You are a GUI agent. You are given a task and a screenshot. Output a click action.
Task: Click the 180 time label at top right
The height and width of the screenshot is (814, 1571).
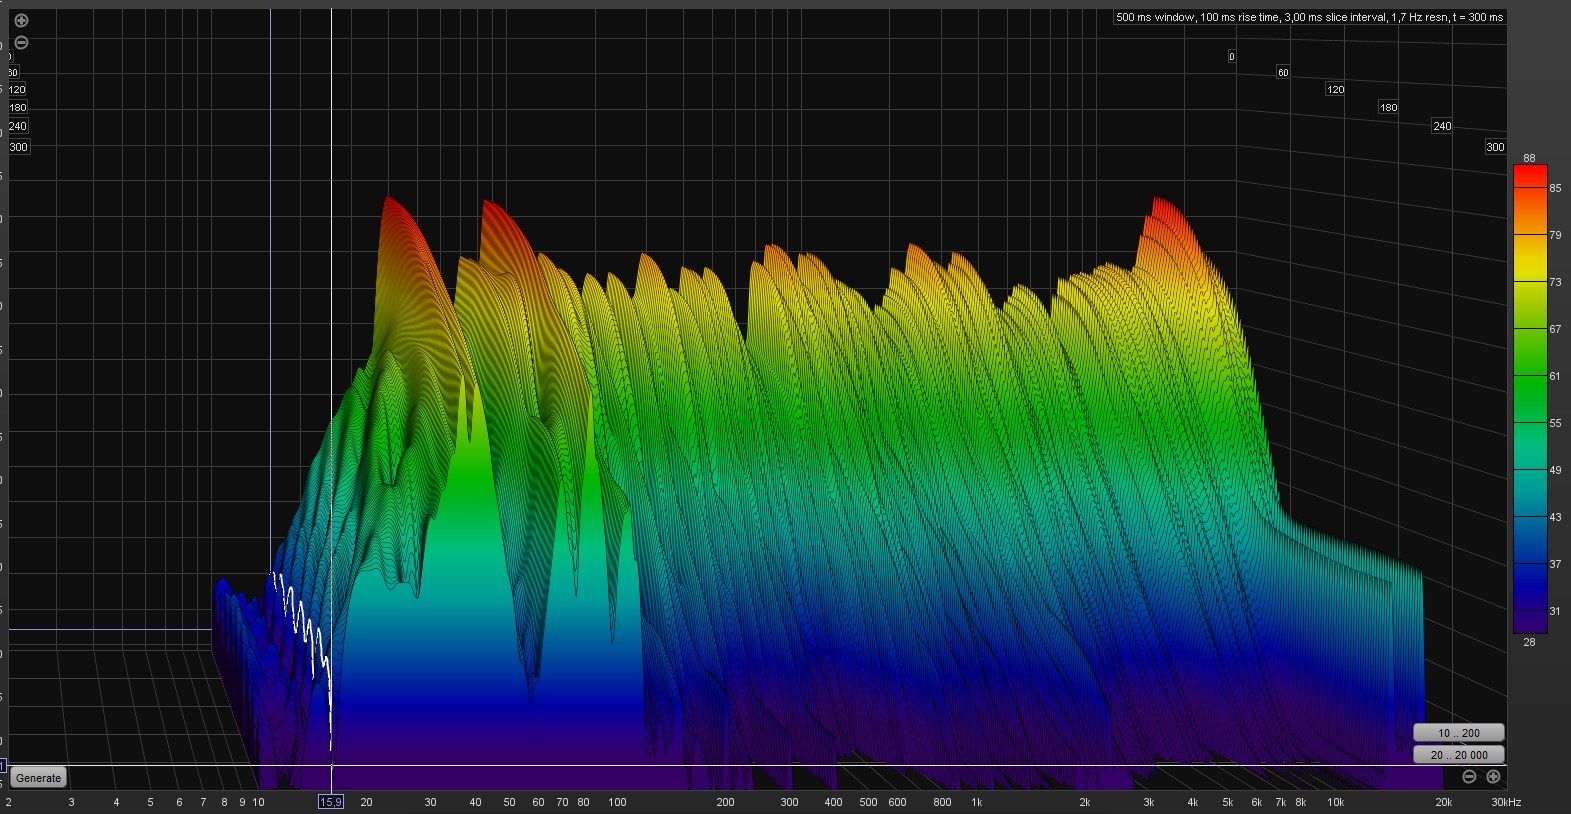coord(1388,107)
